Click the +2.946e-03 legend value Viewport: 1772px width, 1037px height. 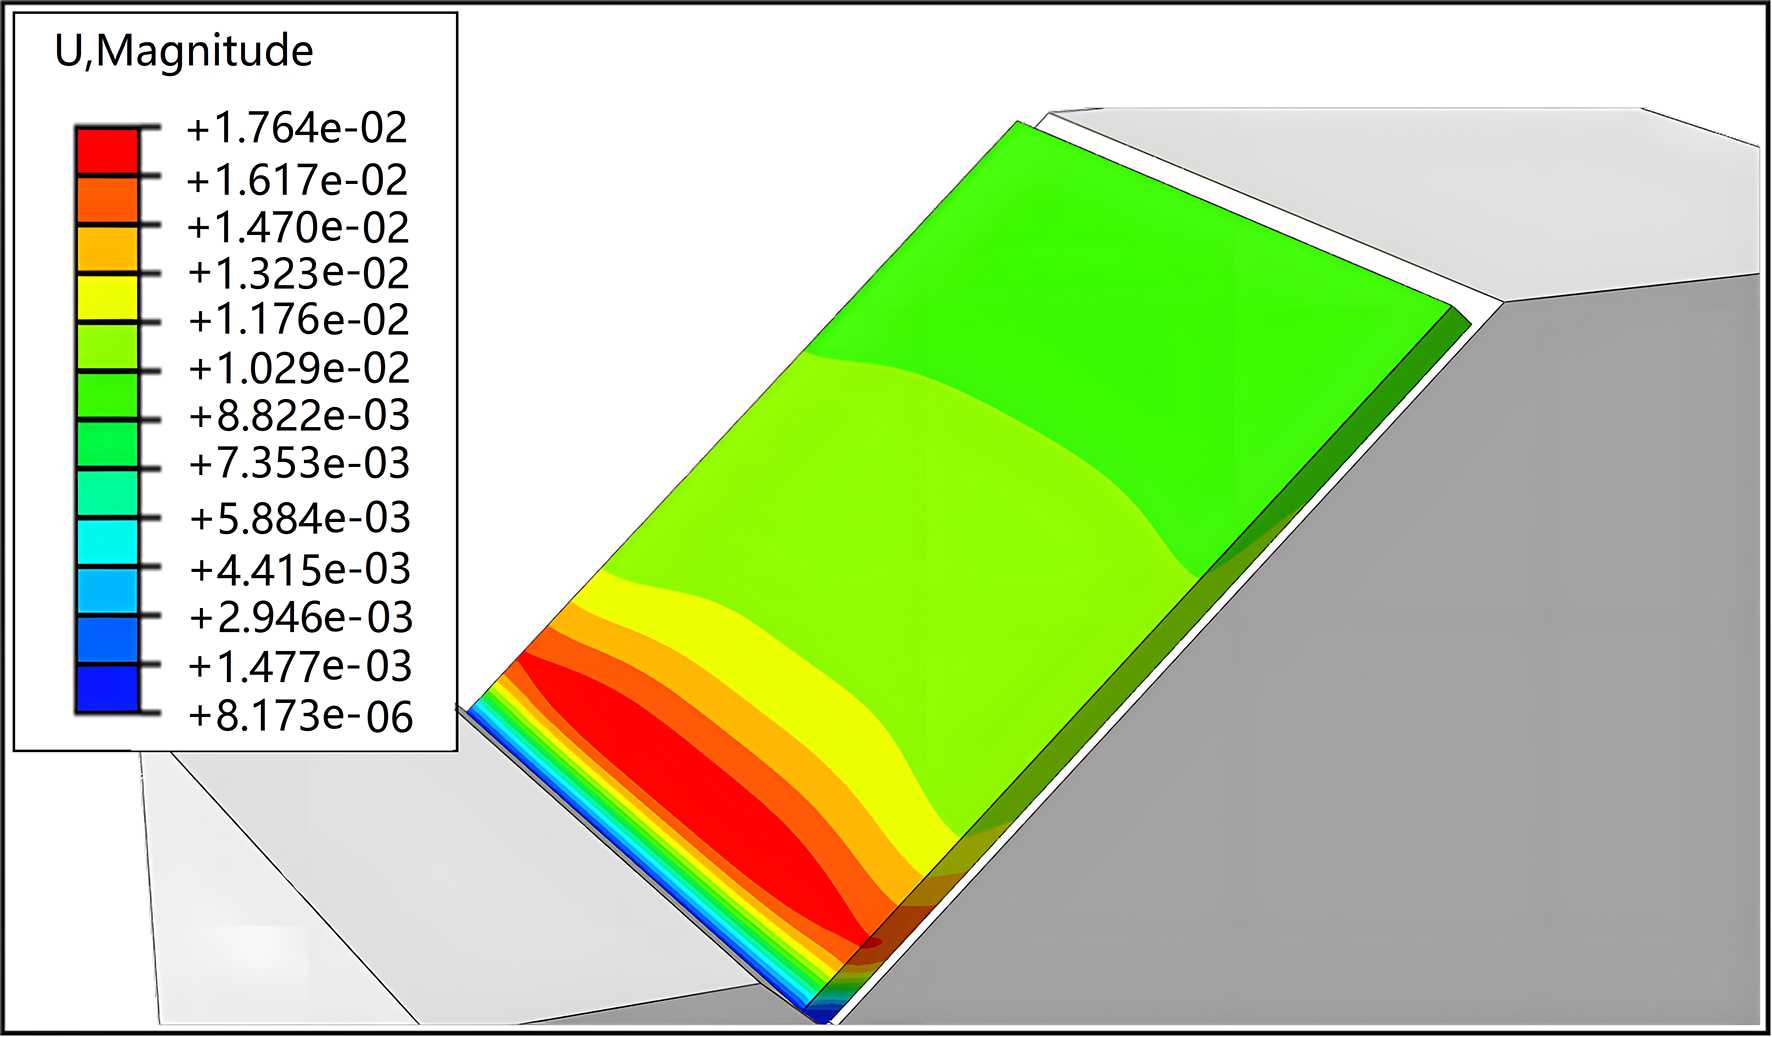301,617
